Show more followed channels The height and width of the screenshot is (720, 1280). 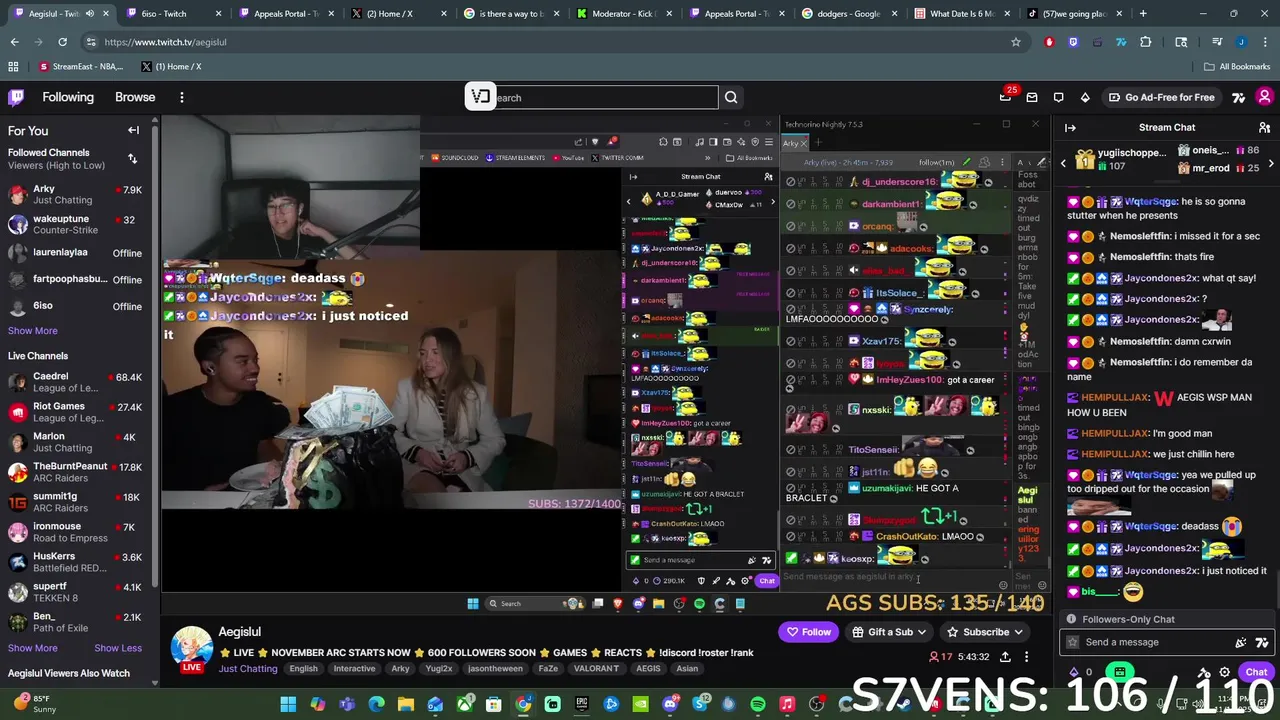click(x=33, y=331)
